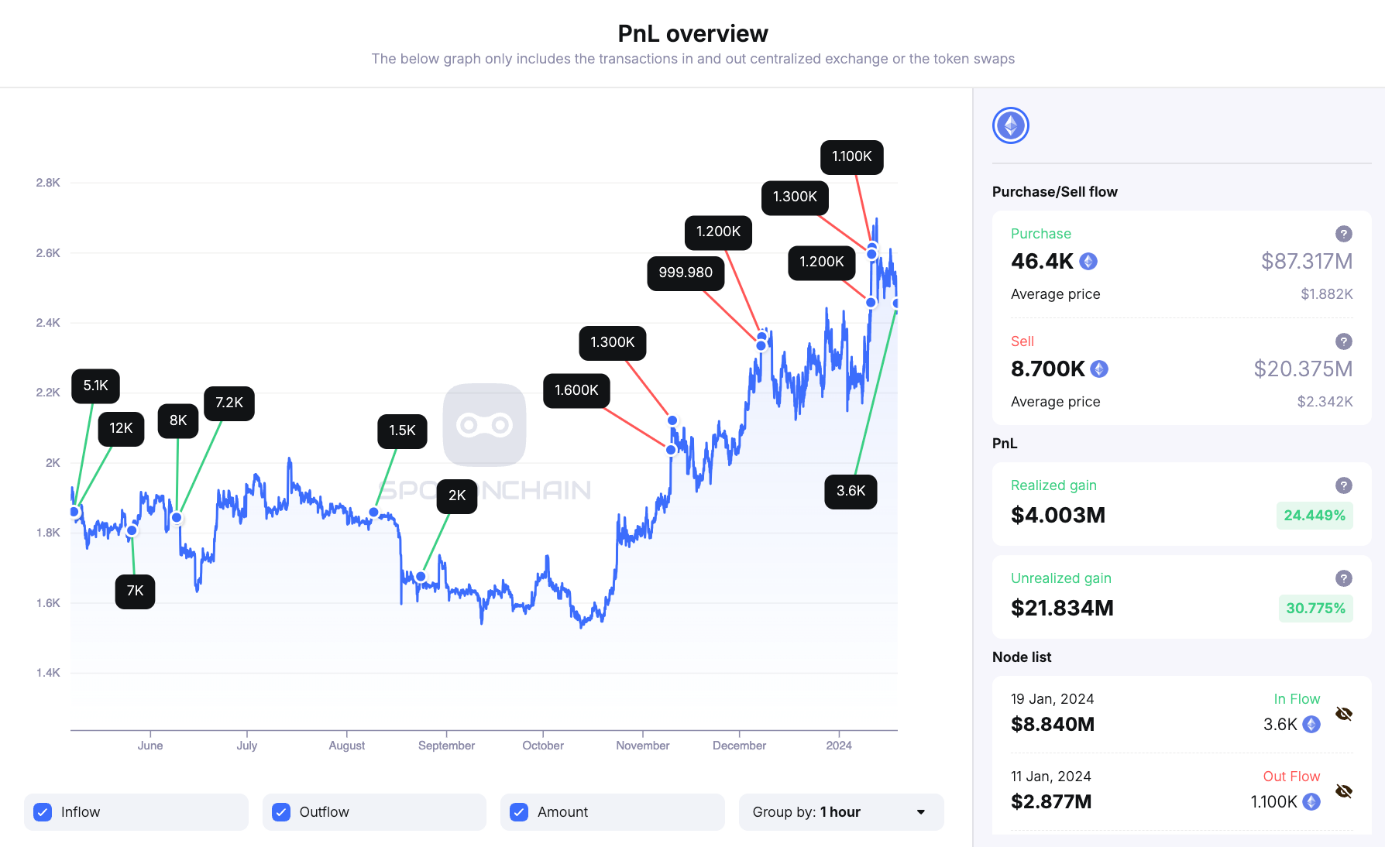Viewport: 1385px width, 847px height.
Task: Uncheck the Outflow checkbox
Action: [x=280, y=812]
